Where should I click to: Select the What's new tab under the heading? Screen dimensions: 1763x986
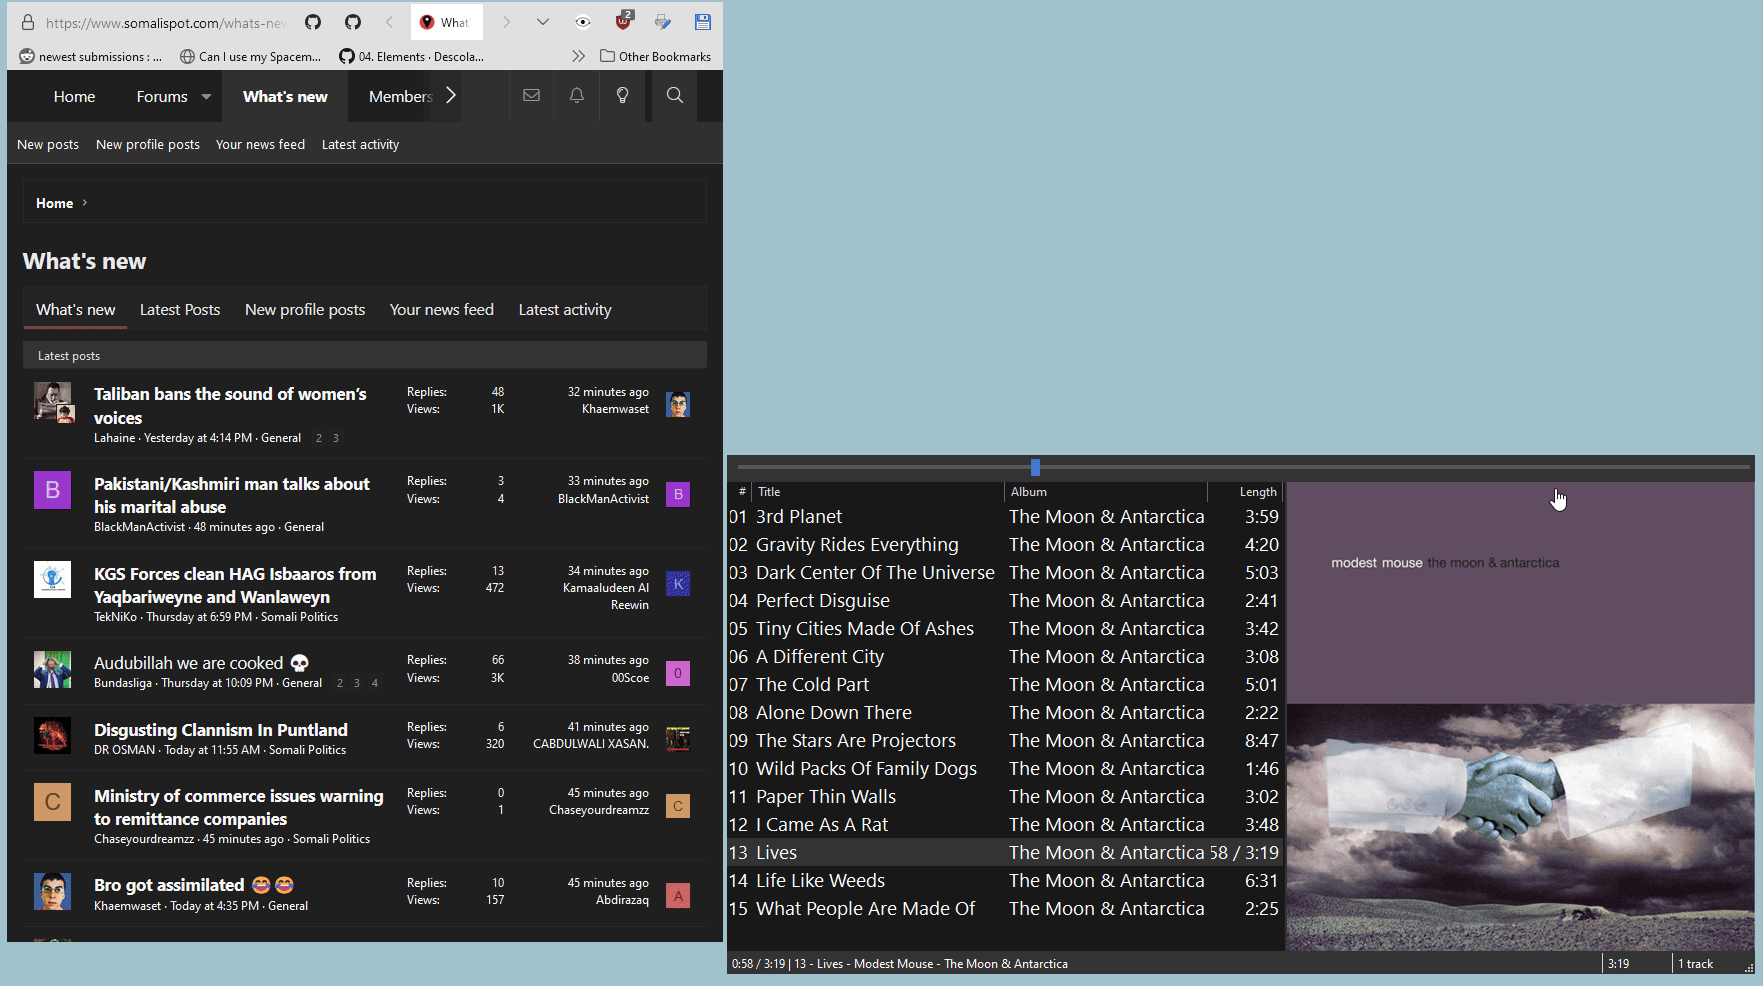[x=75, y=310]
